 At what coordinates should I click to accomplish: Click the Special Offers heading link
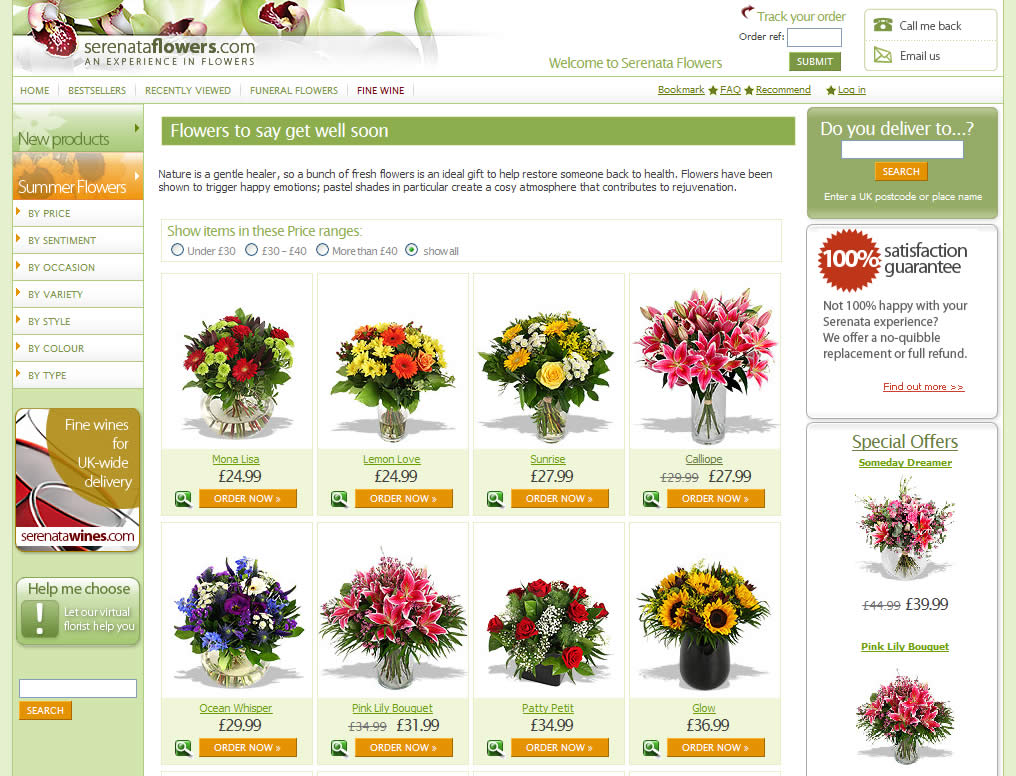coord(905,442)
